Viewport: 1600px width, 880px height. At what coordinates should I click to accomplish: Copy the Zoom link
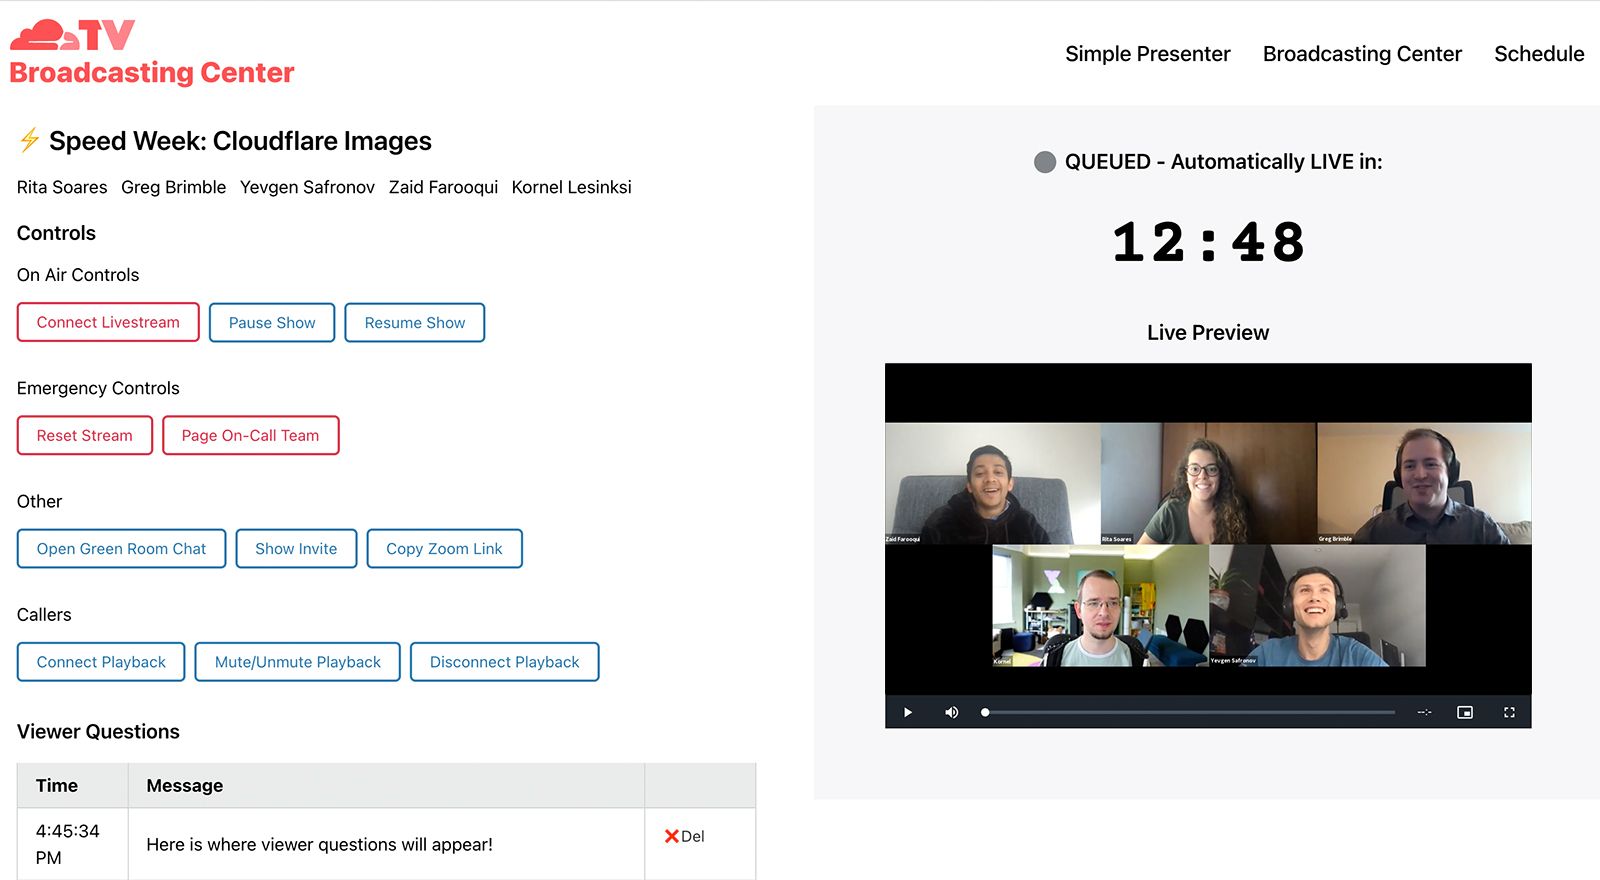tap(445, 548)
